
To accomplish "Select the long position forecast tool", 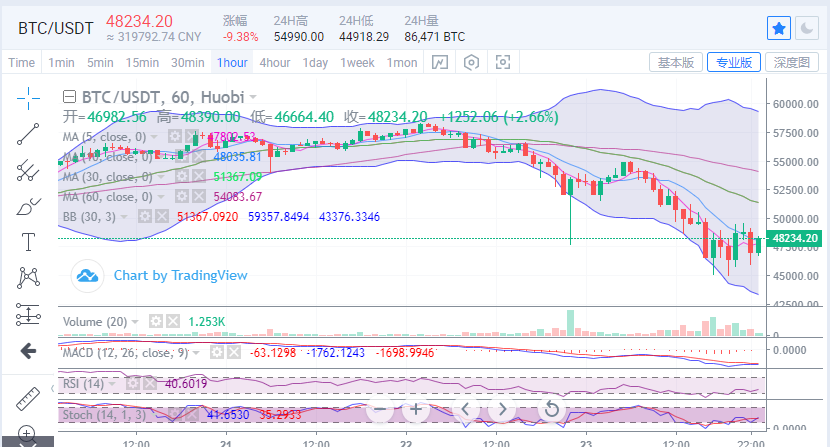I will click(28, 314).
